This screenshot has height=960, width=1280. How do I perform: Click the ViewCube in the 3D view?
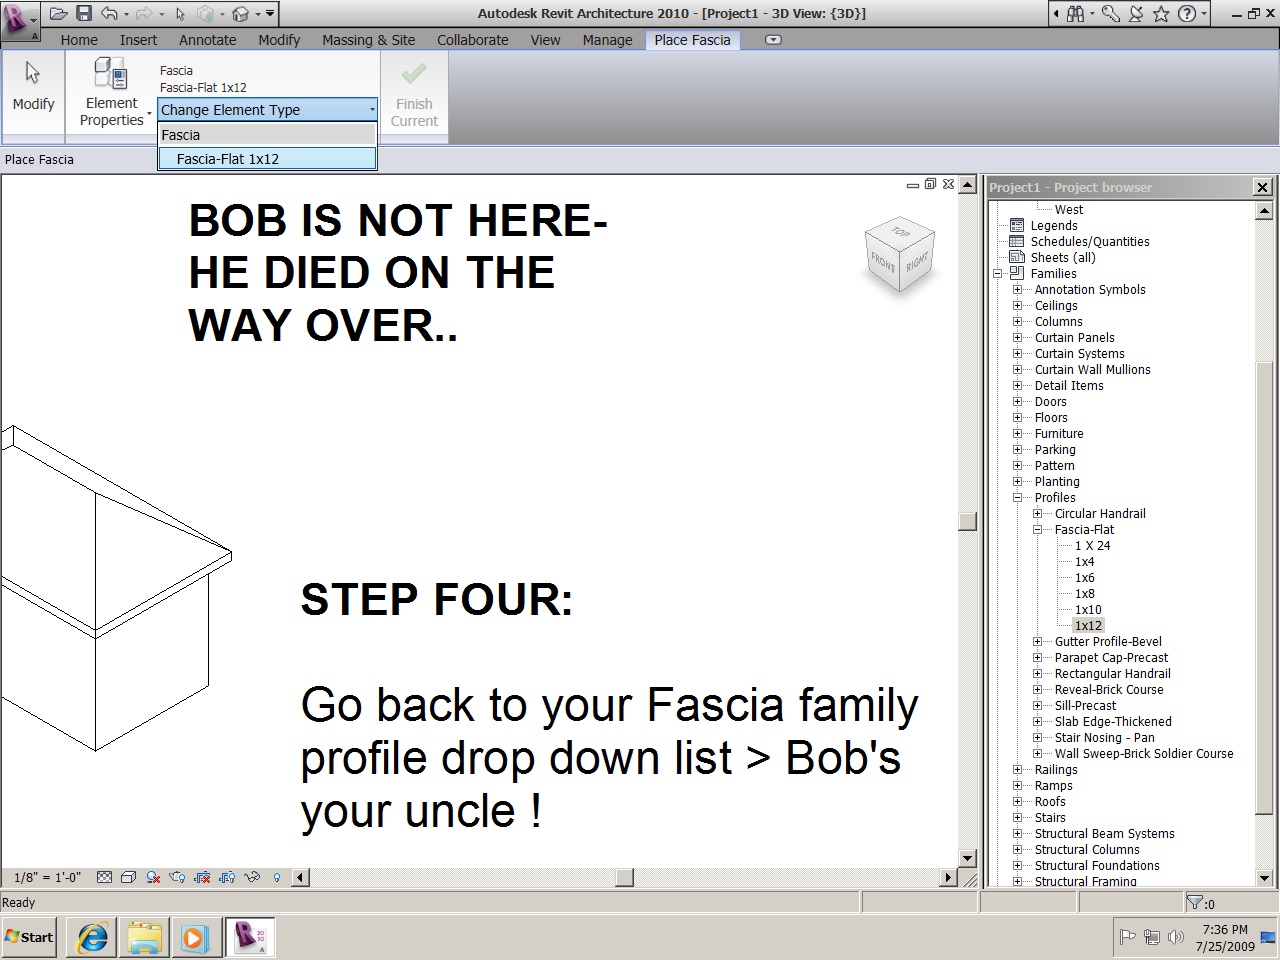point(900,257)
